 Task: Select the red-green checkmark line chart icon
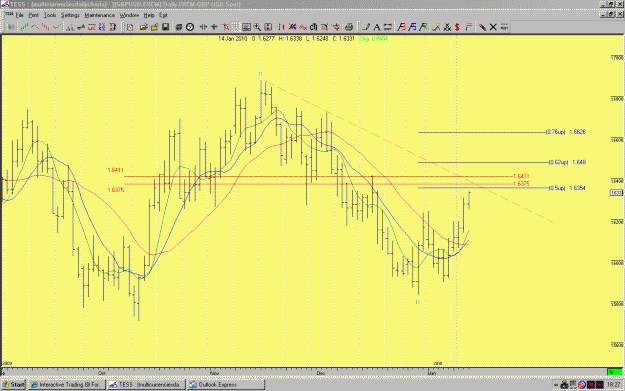(x=57, y=27)
